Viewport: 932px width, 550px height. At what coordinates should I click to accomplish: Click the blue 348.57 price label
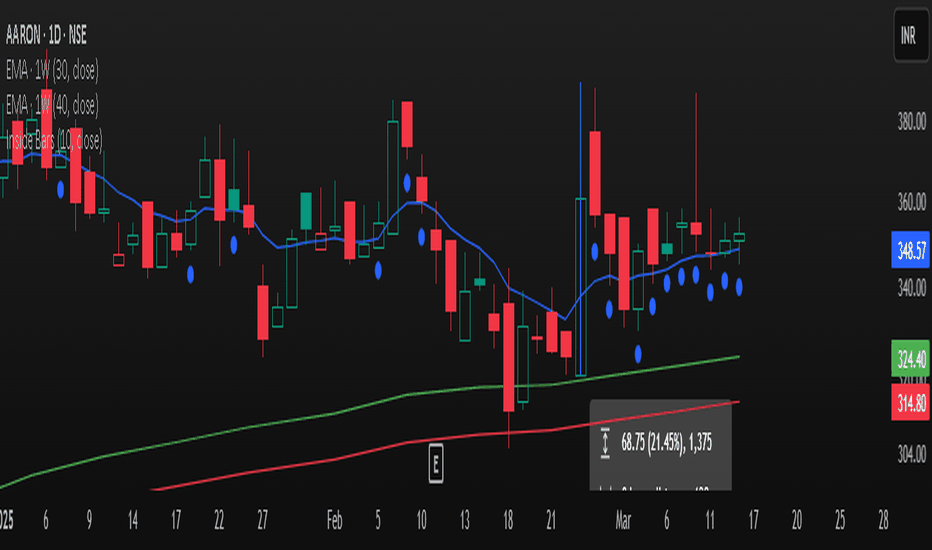click(911, 250)
